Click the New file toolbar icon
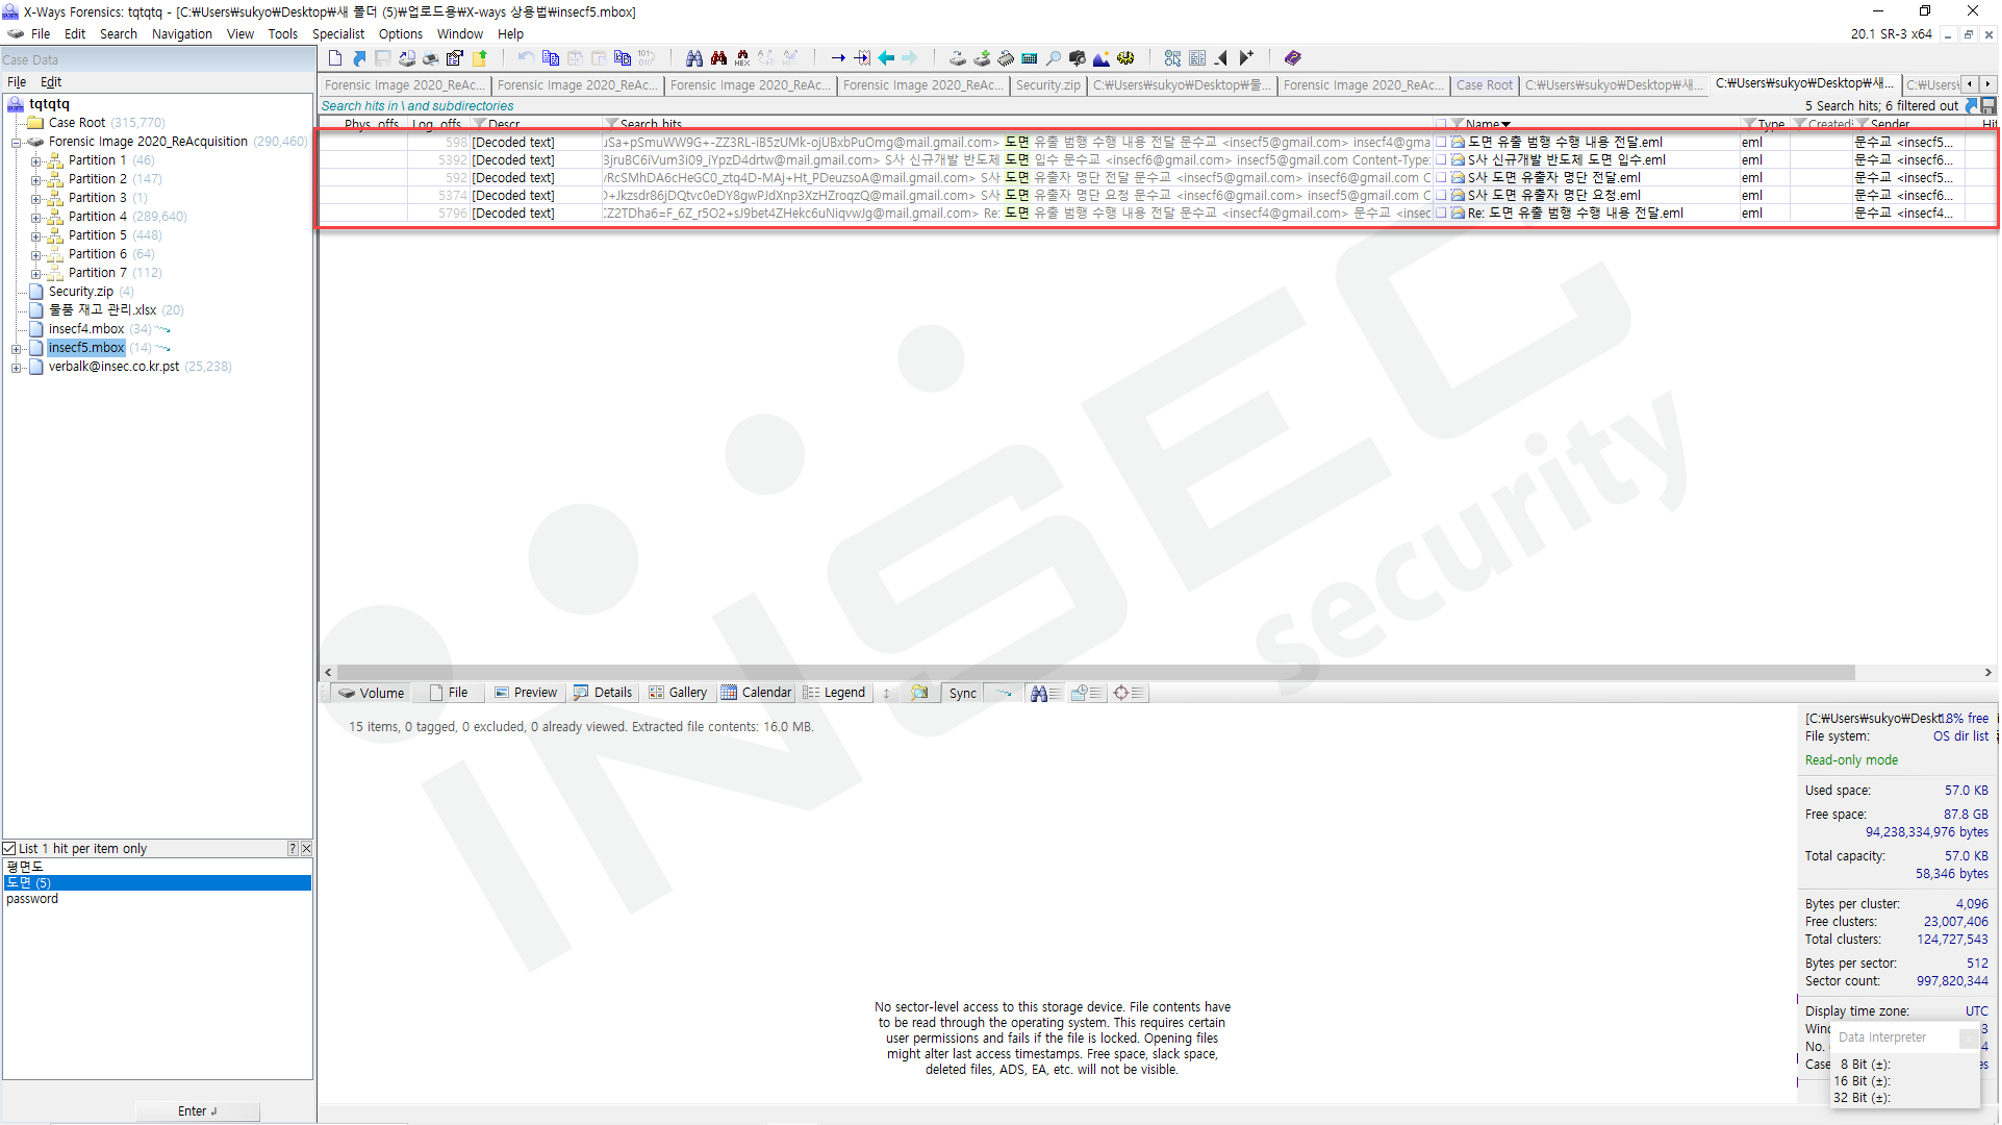This screenshot has height=1125, width=2002. [x=335, y=58]
